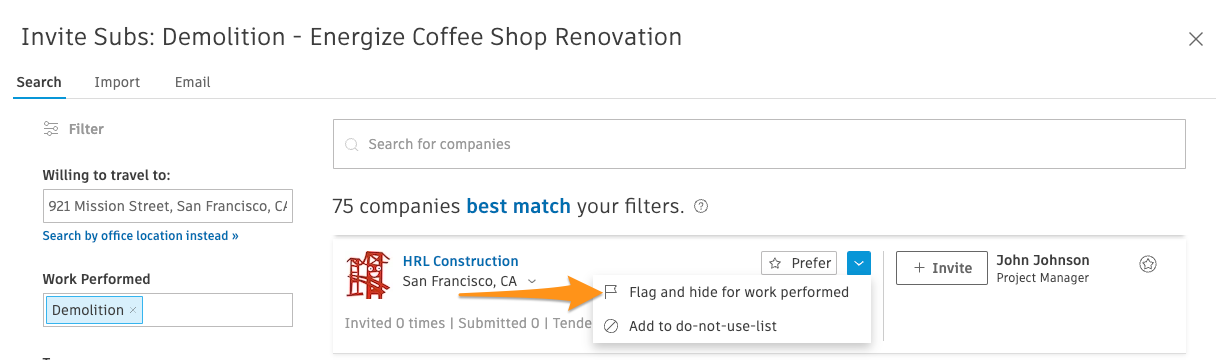The width and height of the screenshot is (1228, 360).
Task: Collapse the blue chevron options dropdown
Action: click(859, 263)
